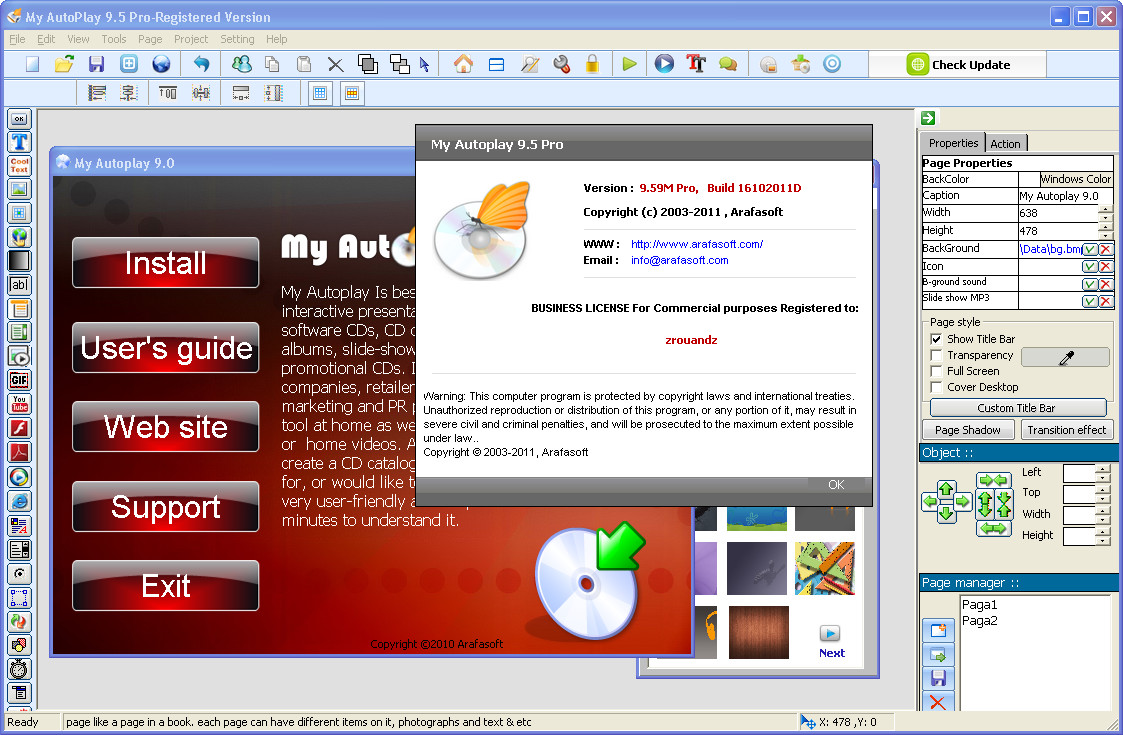Click the Check Update button
The image size is (1123, 735).
[958, 64]
